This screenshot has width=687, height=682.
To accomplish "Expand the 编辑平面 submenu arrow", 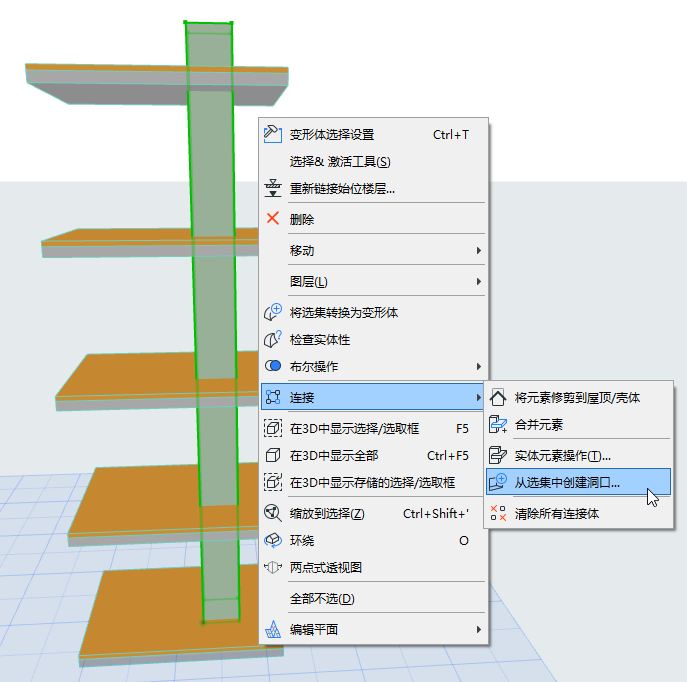I will point(478,629).
